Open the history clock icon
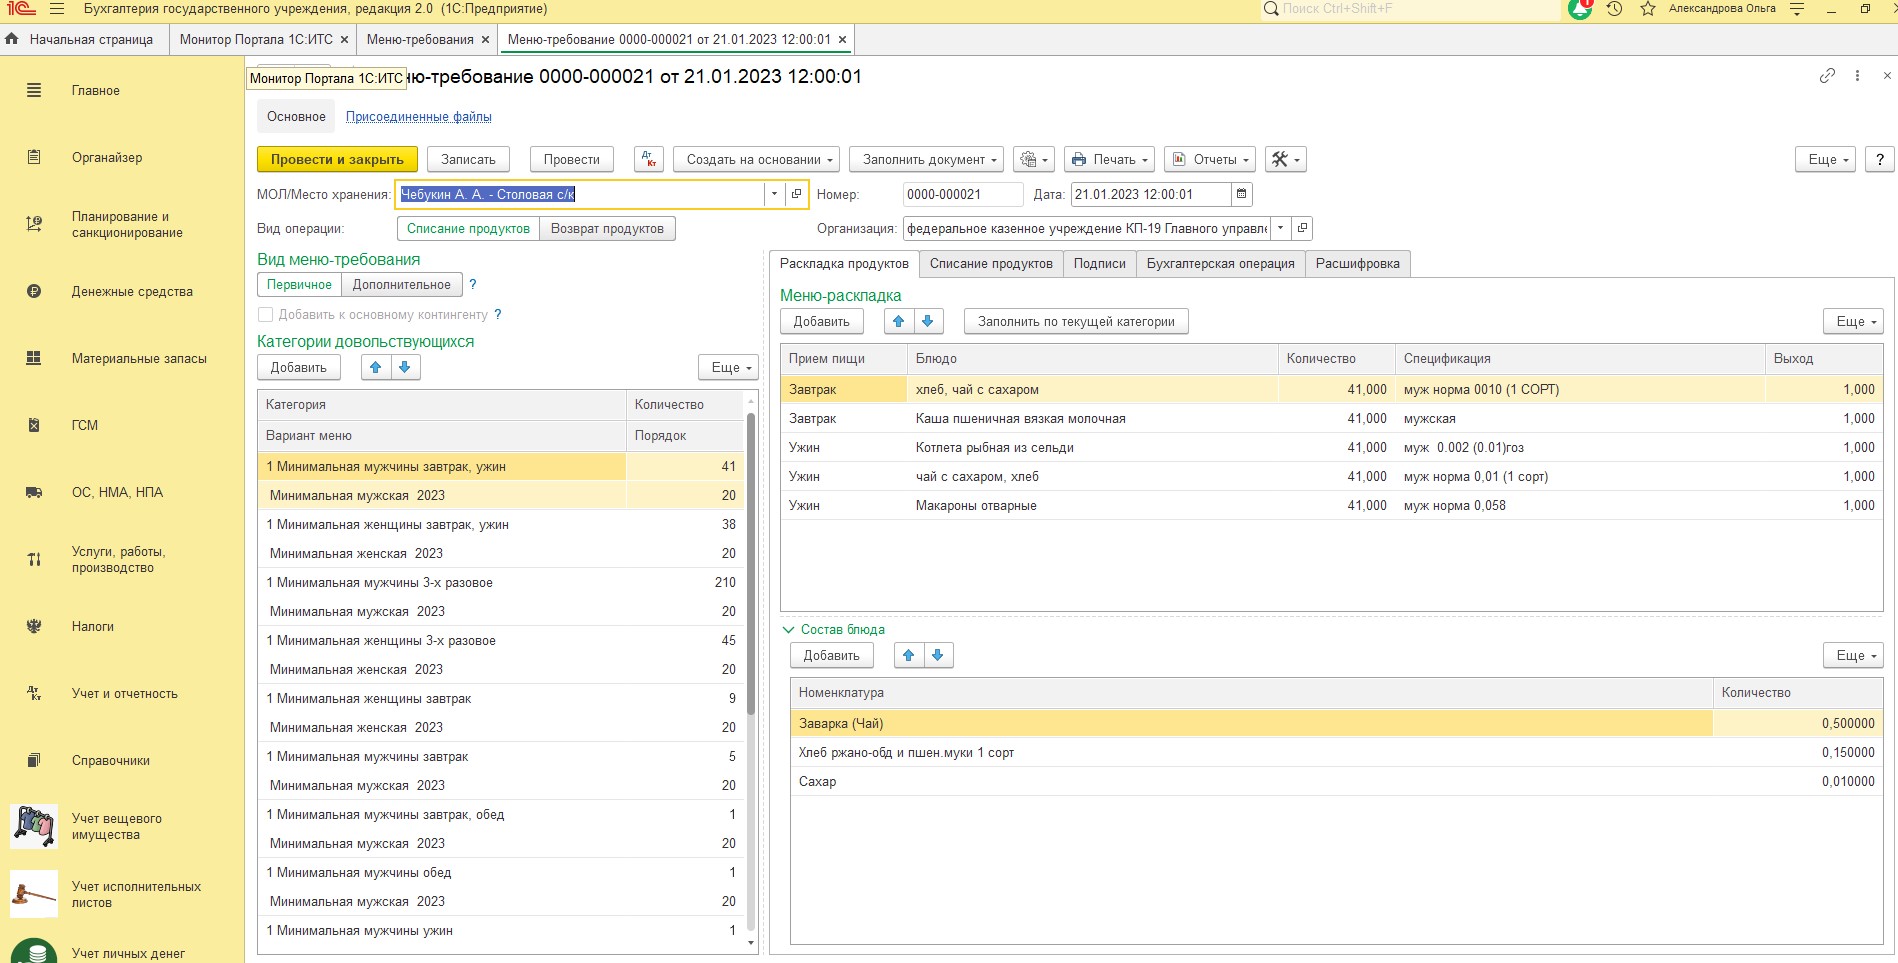1898x963 pixels. [1614, 9]
